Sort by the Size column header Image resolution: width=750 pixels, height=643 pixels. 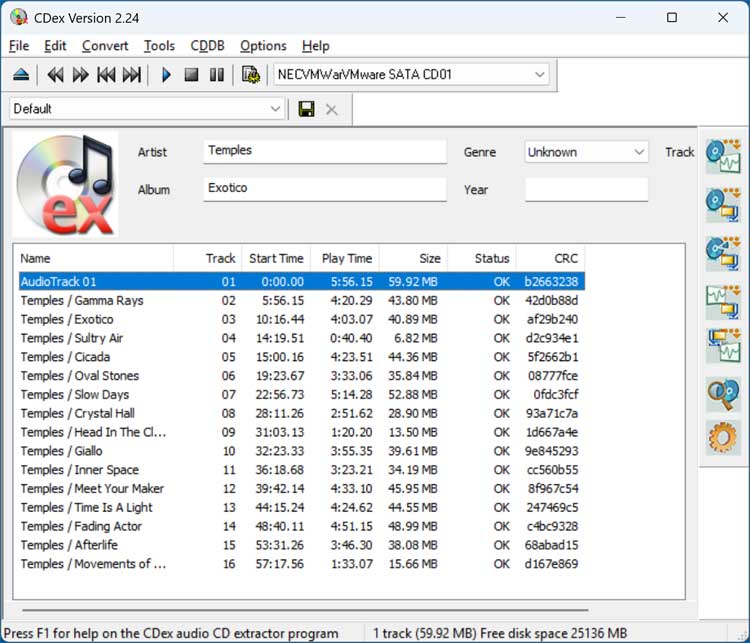coord(413,258)
